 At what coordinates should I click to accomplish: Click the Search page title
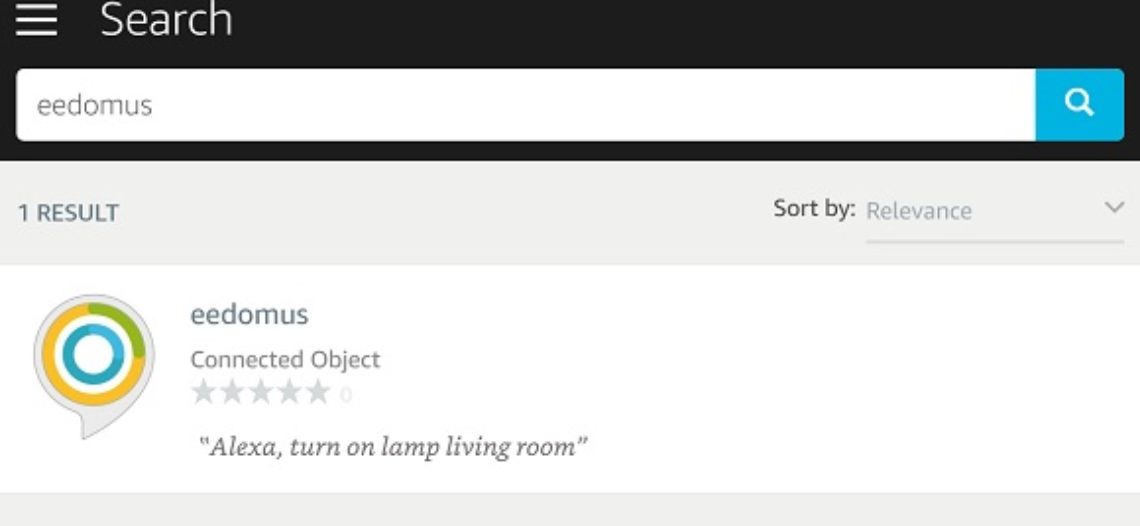point(166,20)
